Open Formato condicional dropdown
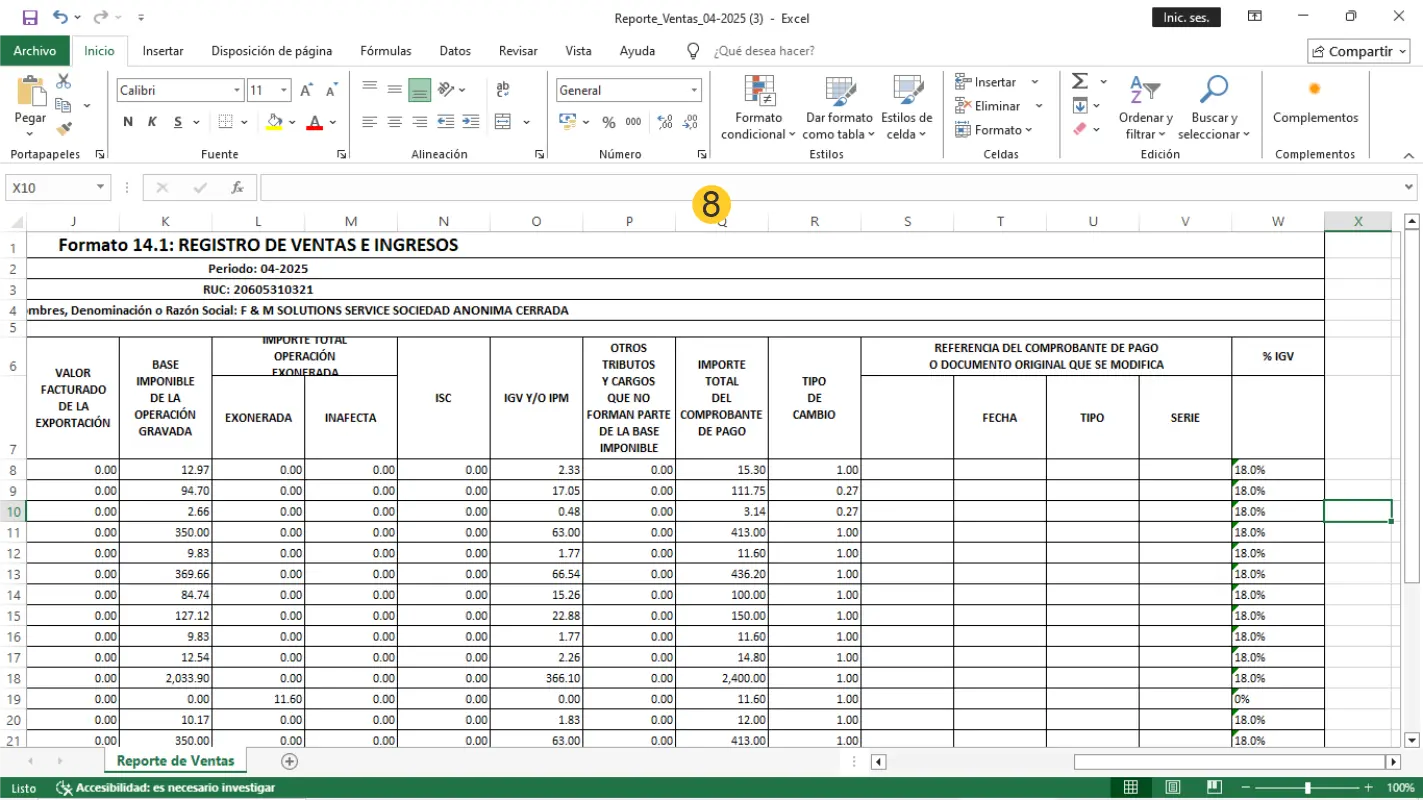1423x800 pixels. pyautogui.click(x=759, y=108)
